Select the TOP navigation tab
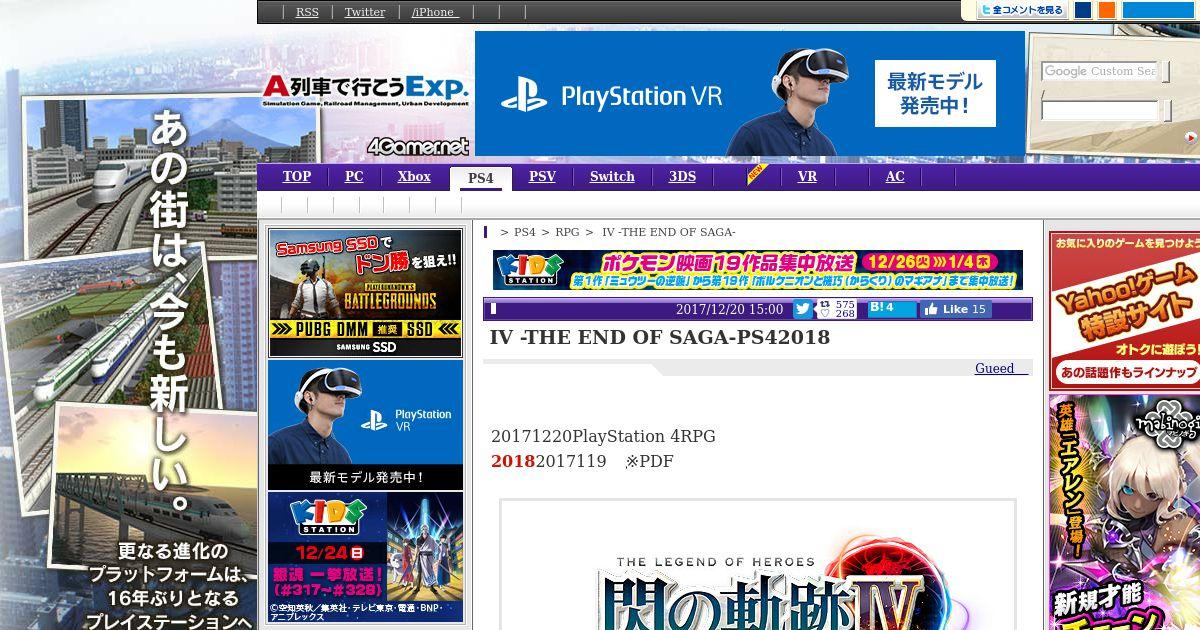Screen dimensions: 1200x630 click(297, 177)
